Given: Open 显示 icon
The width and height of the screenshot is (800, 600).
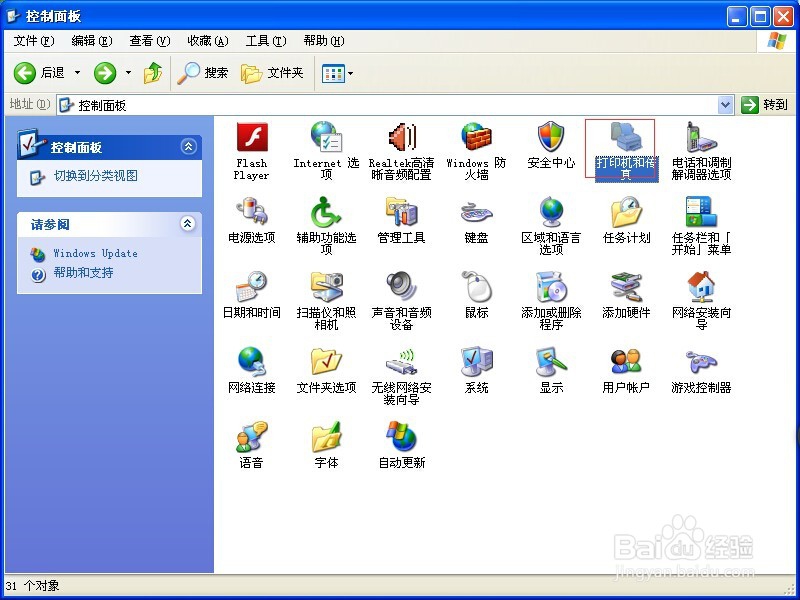Looking at the screenshot, I should pyautogui.click(x=551, y=361).
